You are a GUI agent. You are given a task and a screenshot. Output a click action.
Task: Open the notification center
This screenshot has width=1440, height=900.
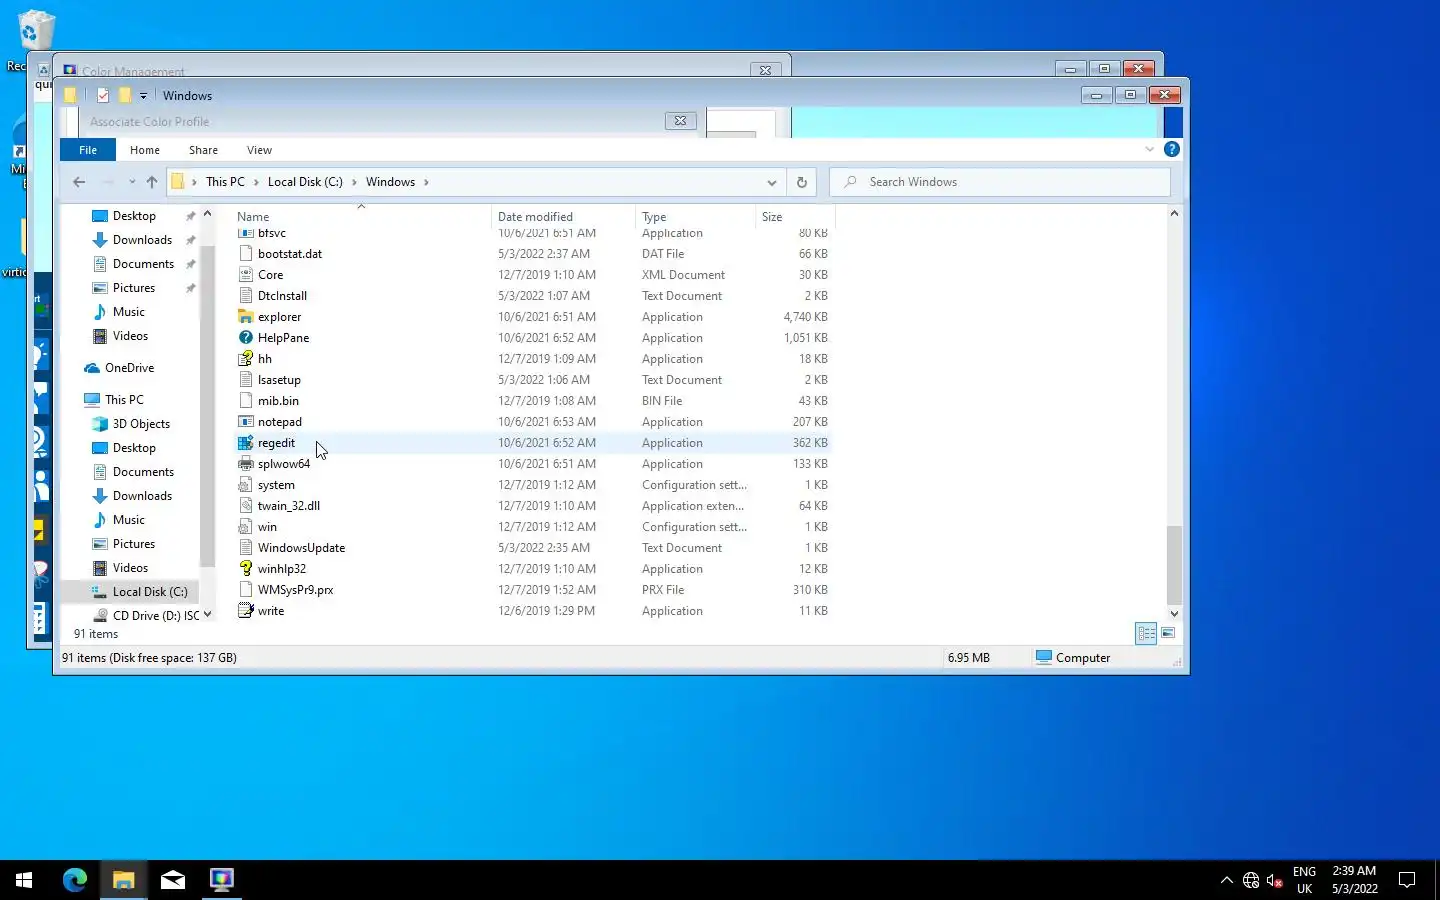1407,880
